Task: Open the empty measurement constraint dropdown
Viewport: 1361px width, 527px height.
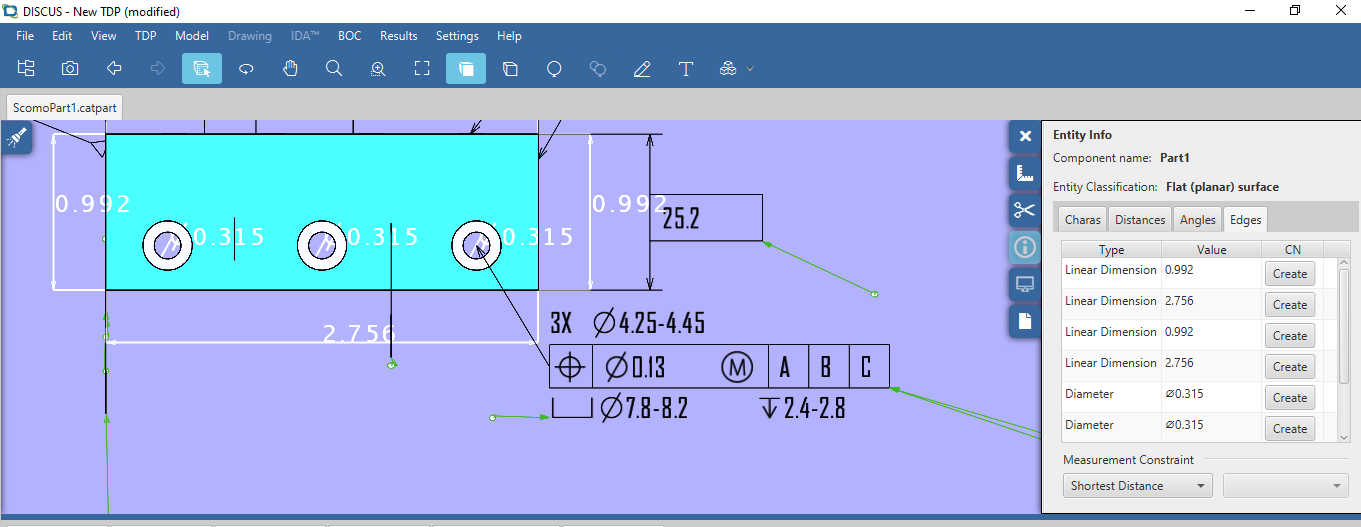Action: coord(1285,486)
